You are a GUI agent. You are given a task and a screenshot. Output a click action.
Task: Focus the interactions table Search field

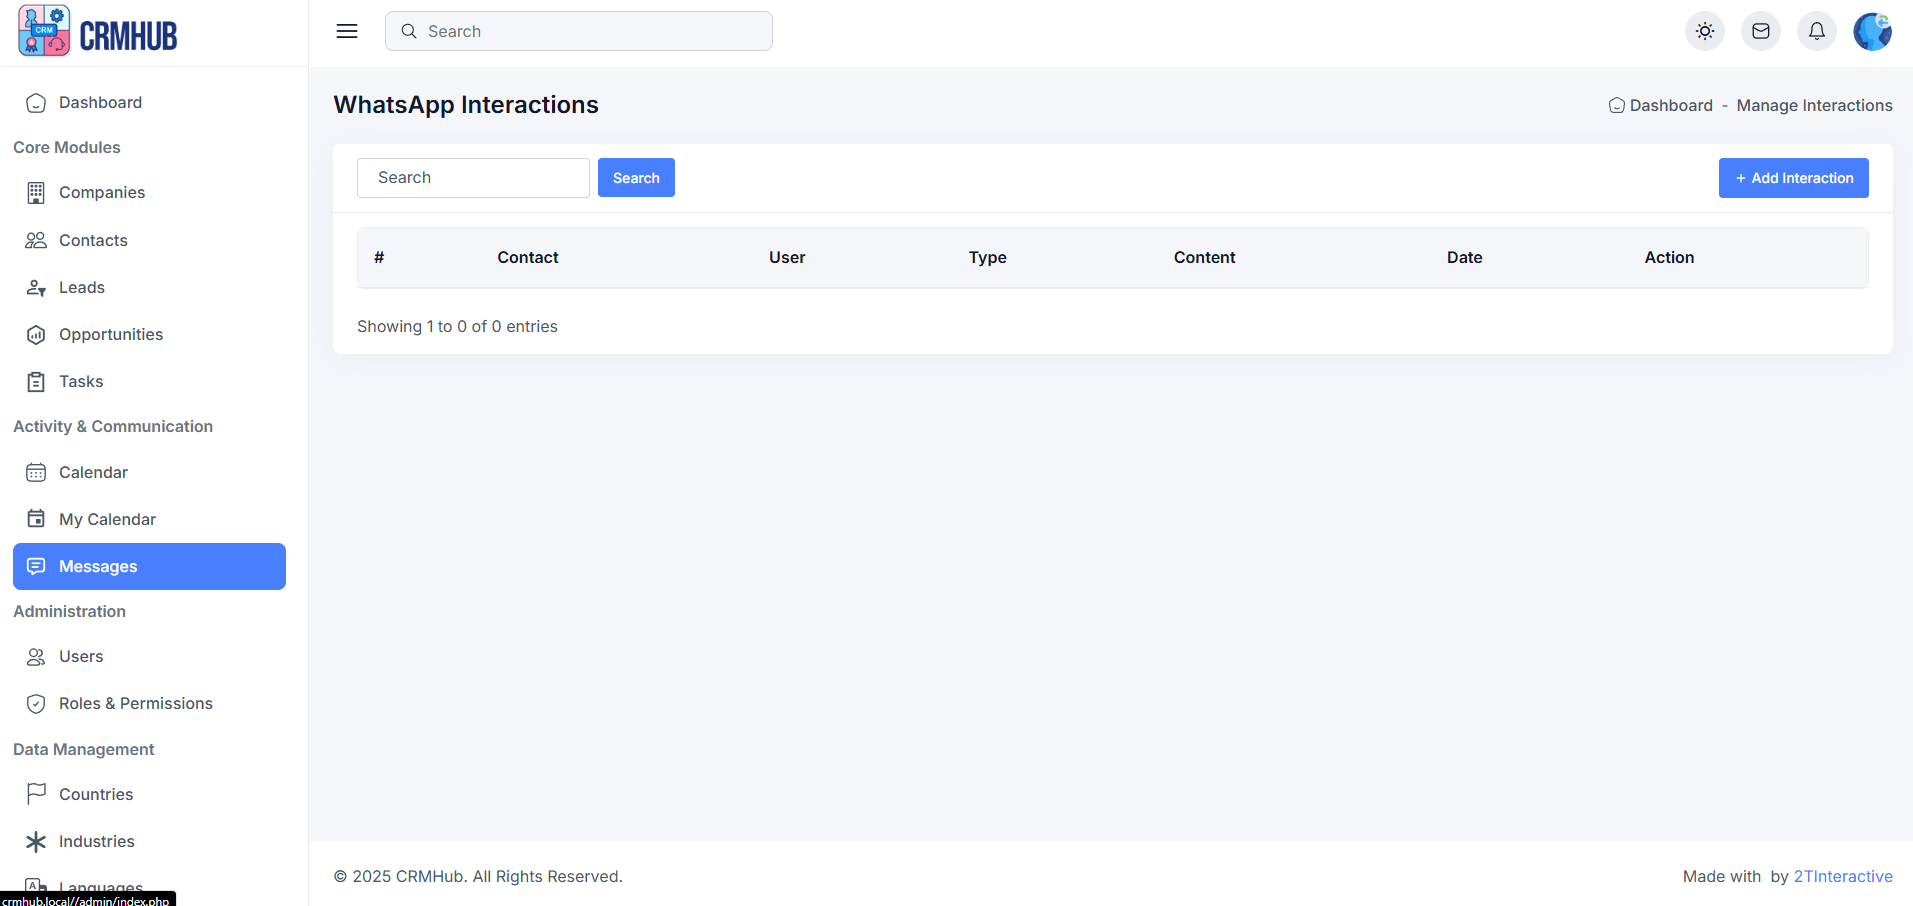(473, 178)
